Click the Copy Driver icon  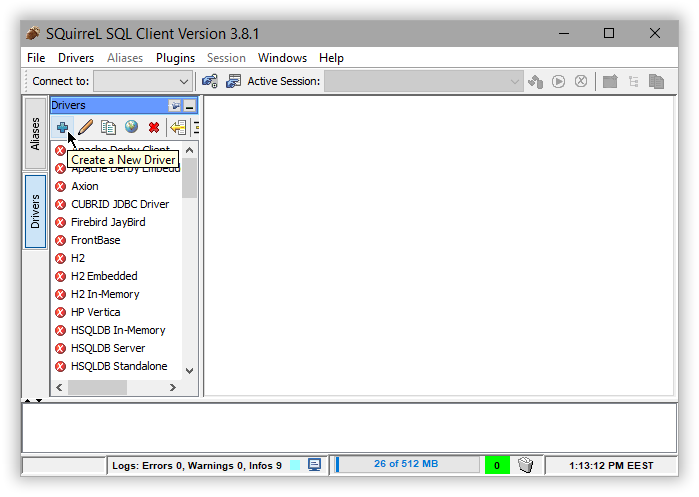point(108,127)
